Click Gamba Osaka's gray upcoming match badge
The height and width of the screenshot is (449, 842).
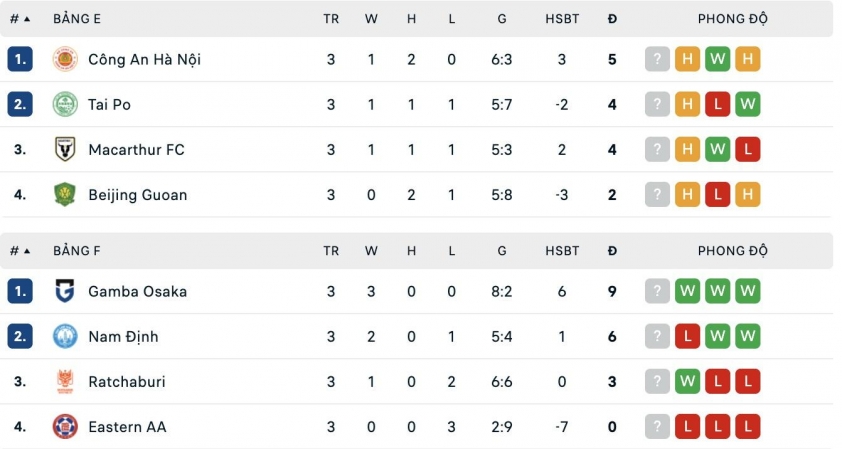tap(657, 291)
